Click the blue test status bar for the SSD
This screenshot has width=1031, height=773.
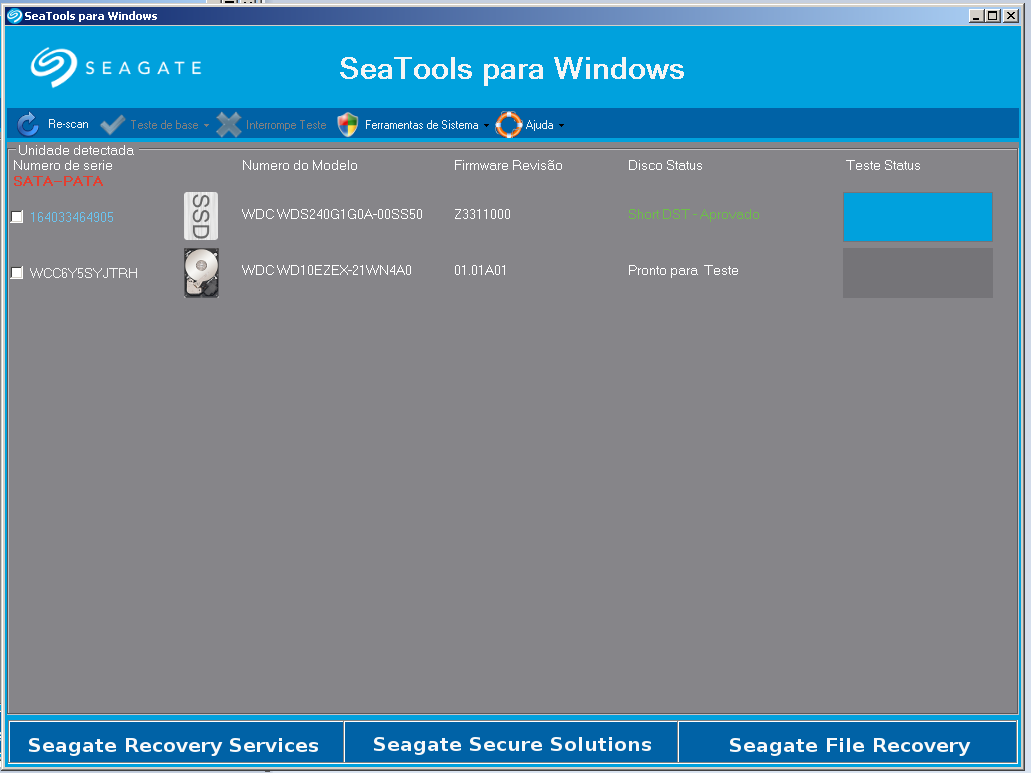tap(918, 217)
